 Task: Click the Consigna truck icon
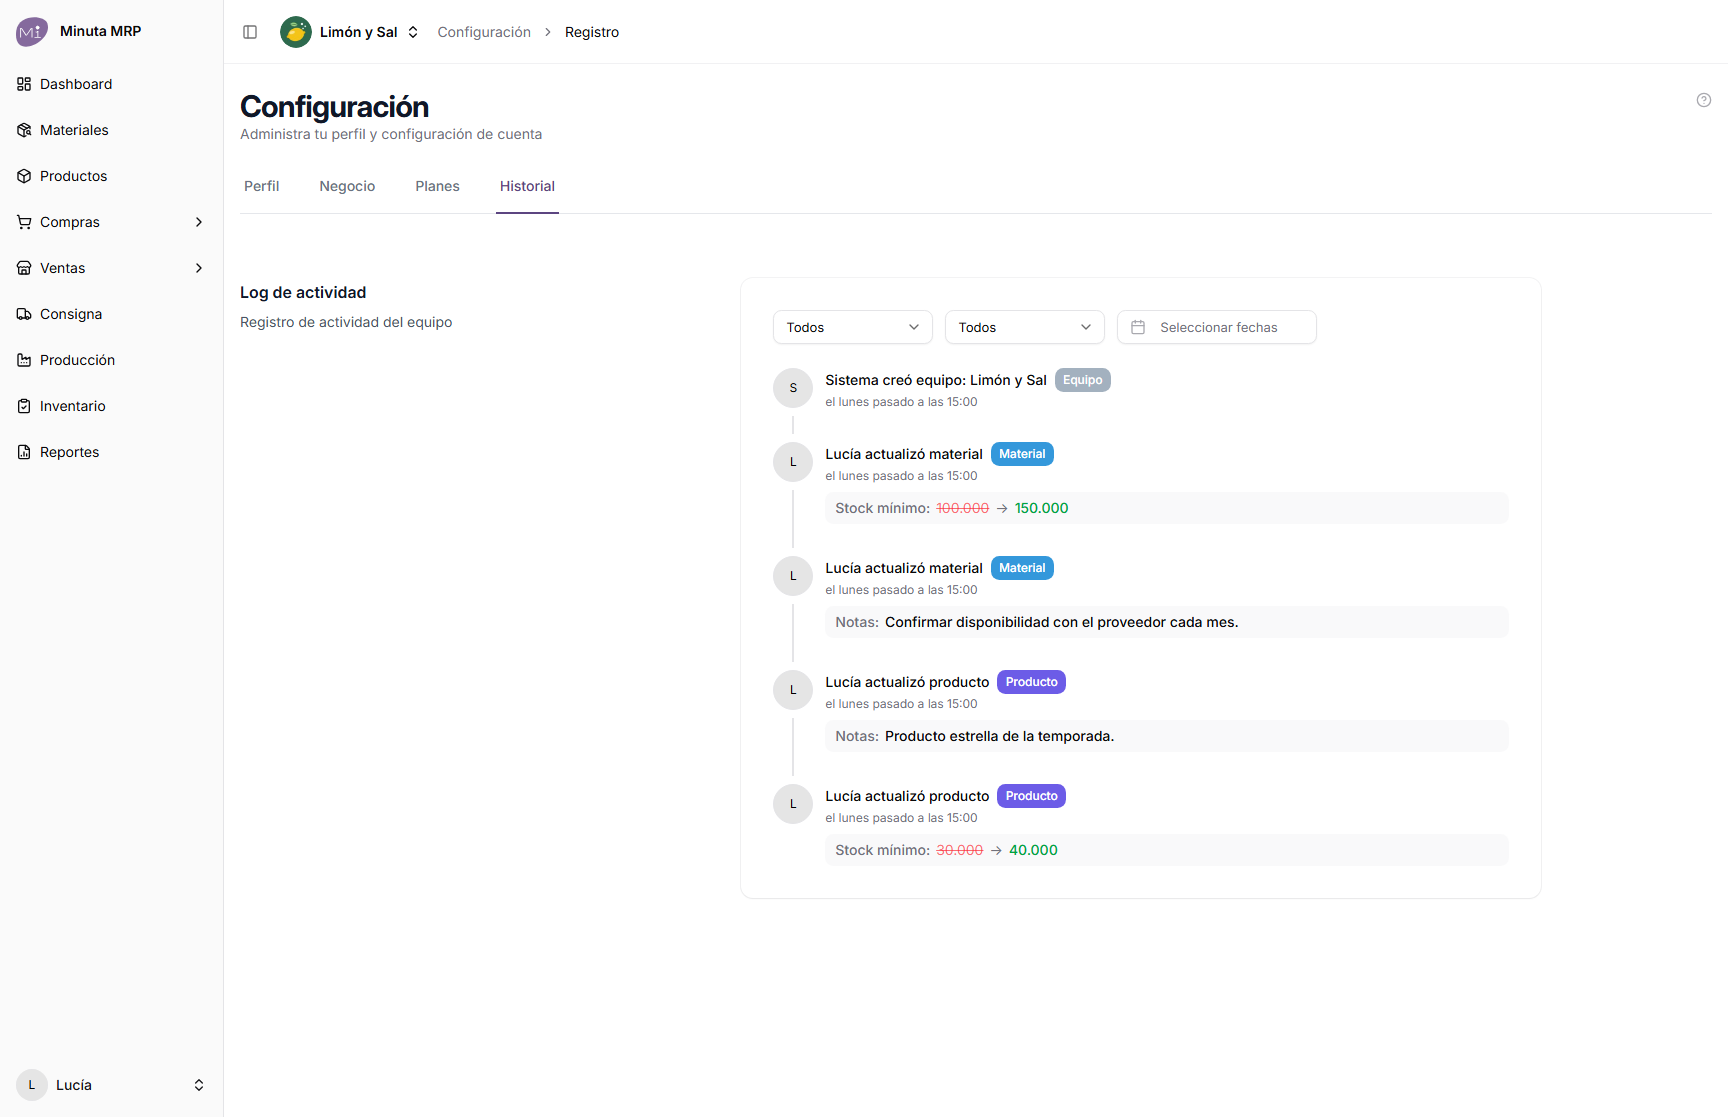24,314
